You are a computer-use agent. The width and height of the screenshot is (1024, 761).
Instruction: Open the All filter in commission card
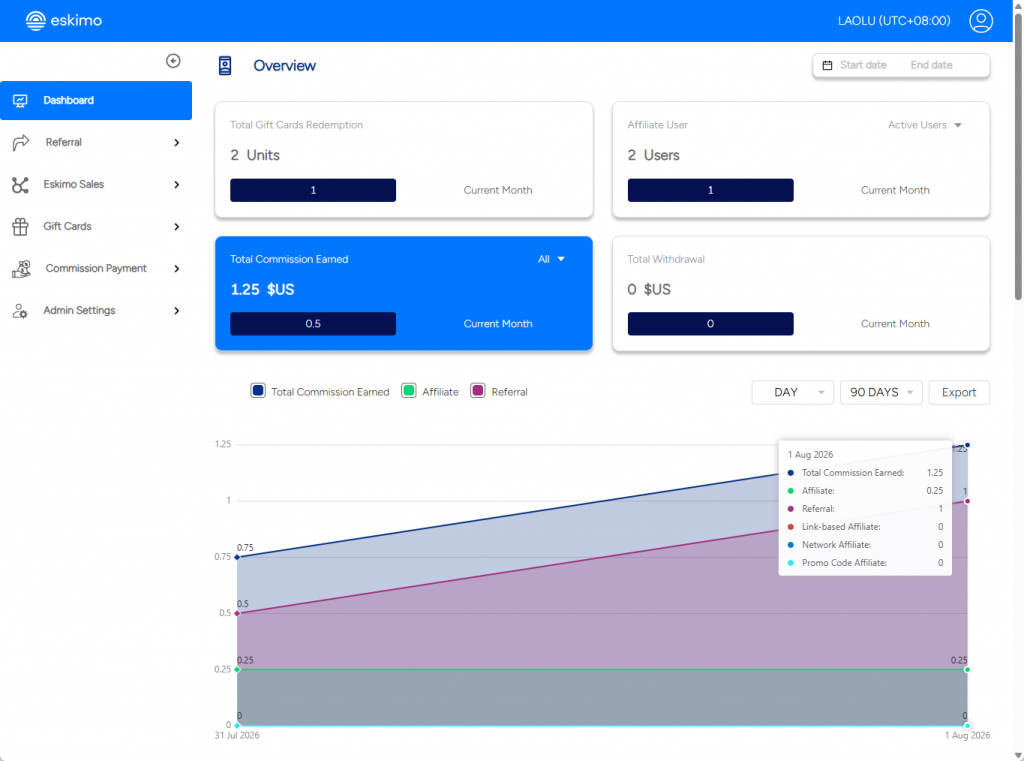point(551,259)
